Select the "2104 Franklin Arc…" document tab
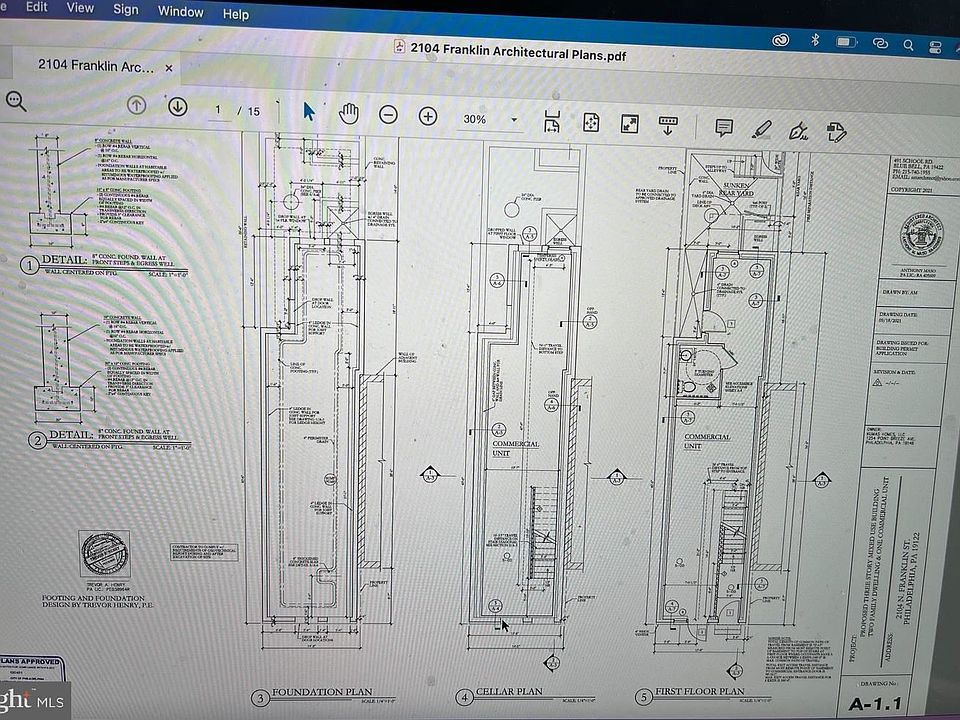The height and width of the screenshot is (720, 960). [x=96, y=66]
